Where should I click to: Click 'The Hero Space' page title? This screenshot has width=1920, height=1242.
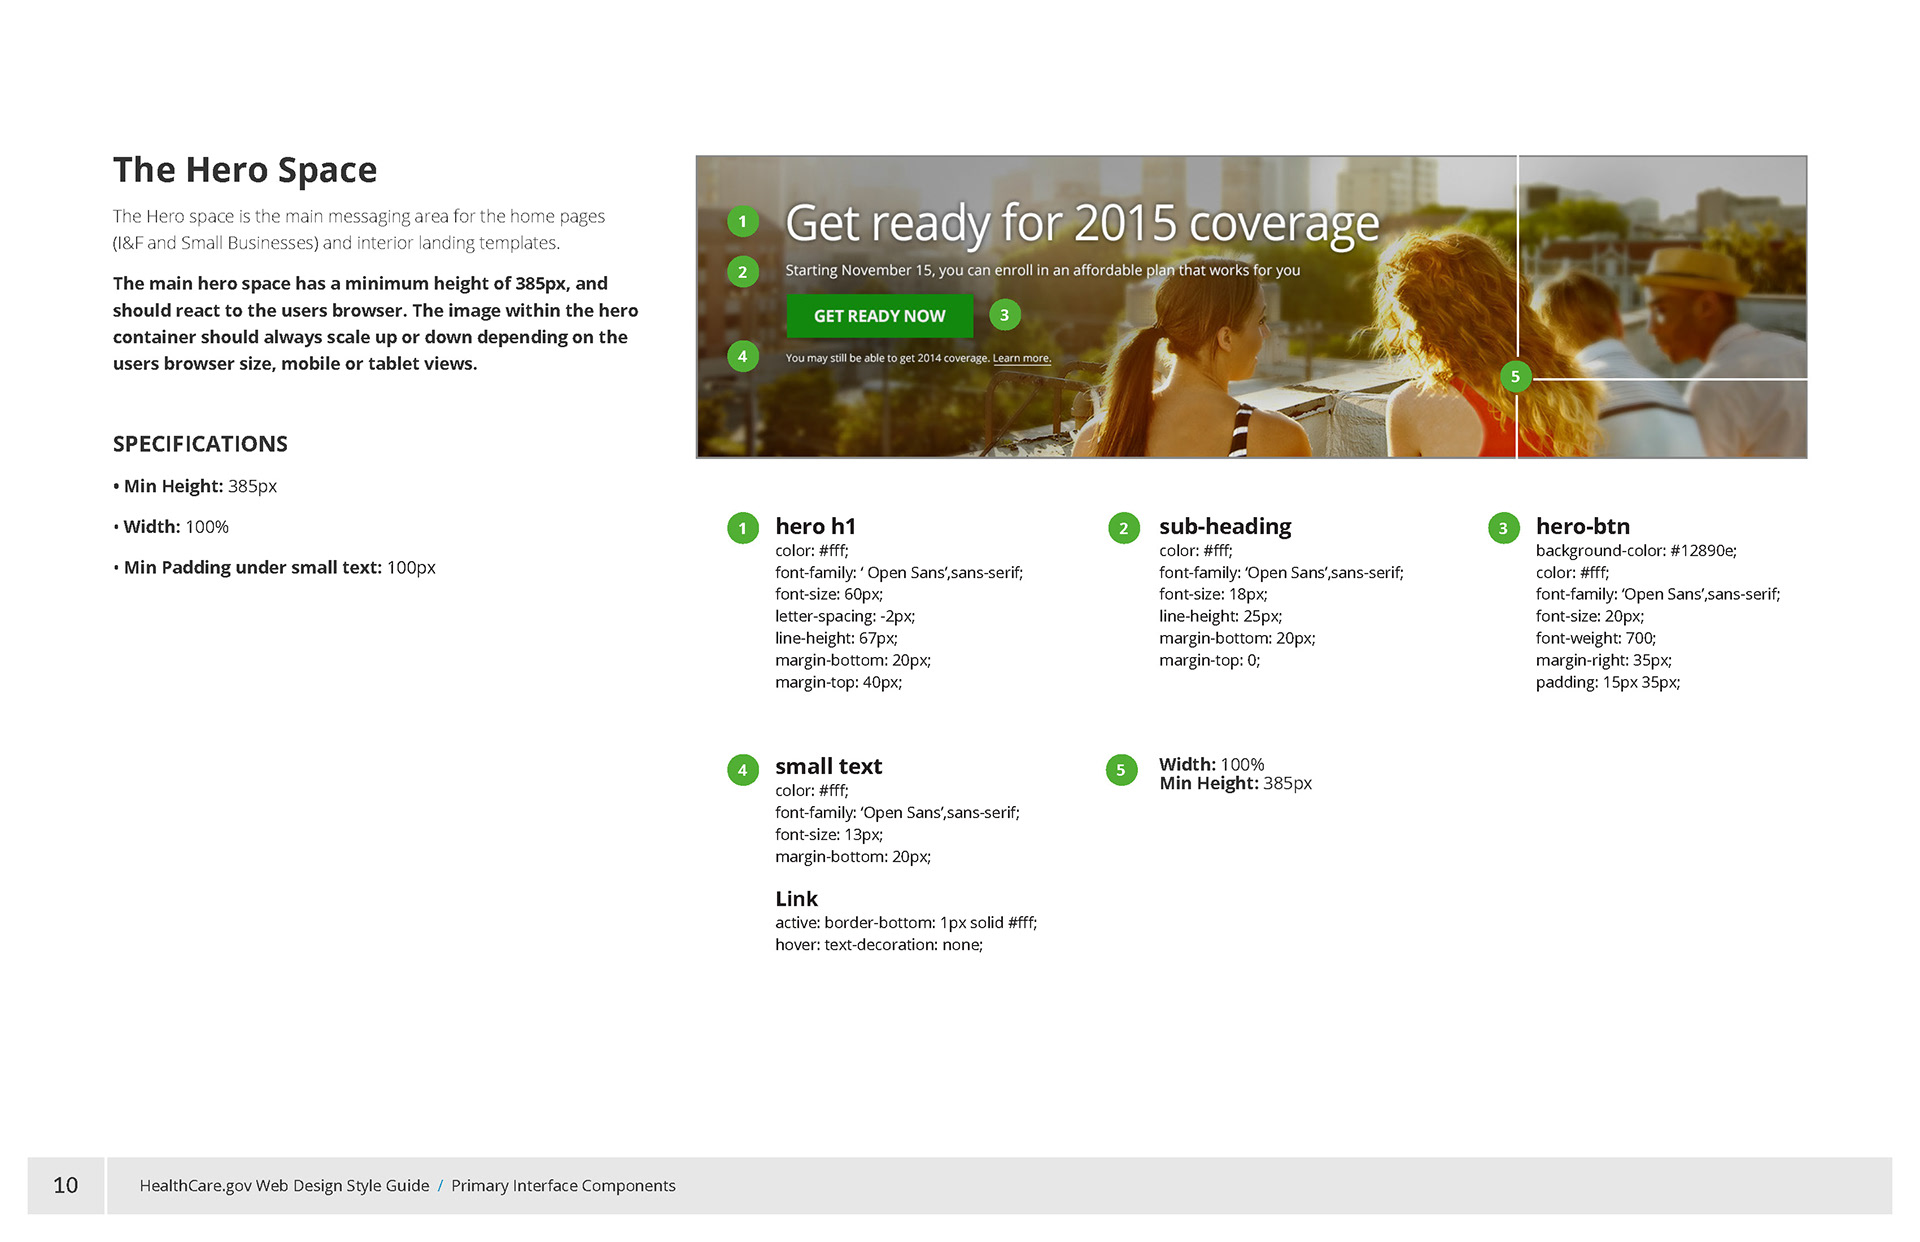[x=245, y=170]
